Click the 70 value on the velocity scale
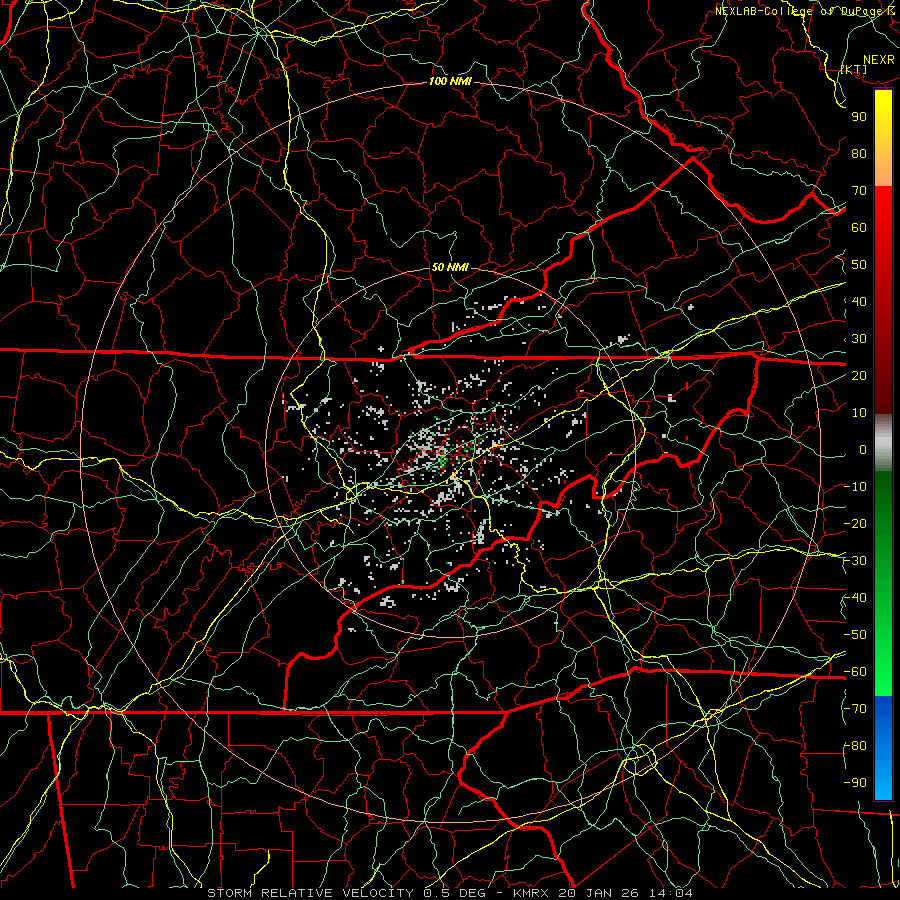The height and width of the screenshot is (900, 900). coord(859,191)
